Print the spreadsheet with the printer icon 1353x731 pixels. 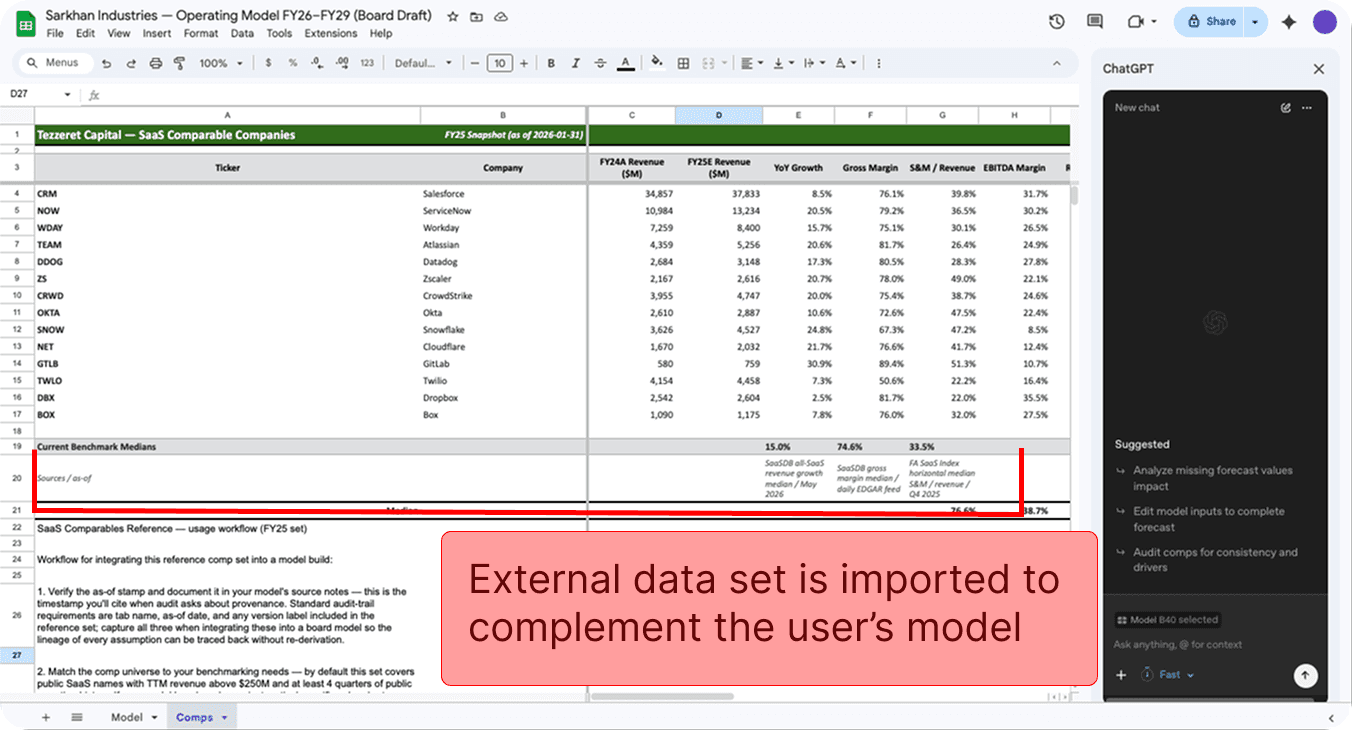tap(155, 63)
